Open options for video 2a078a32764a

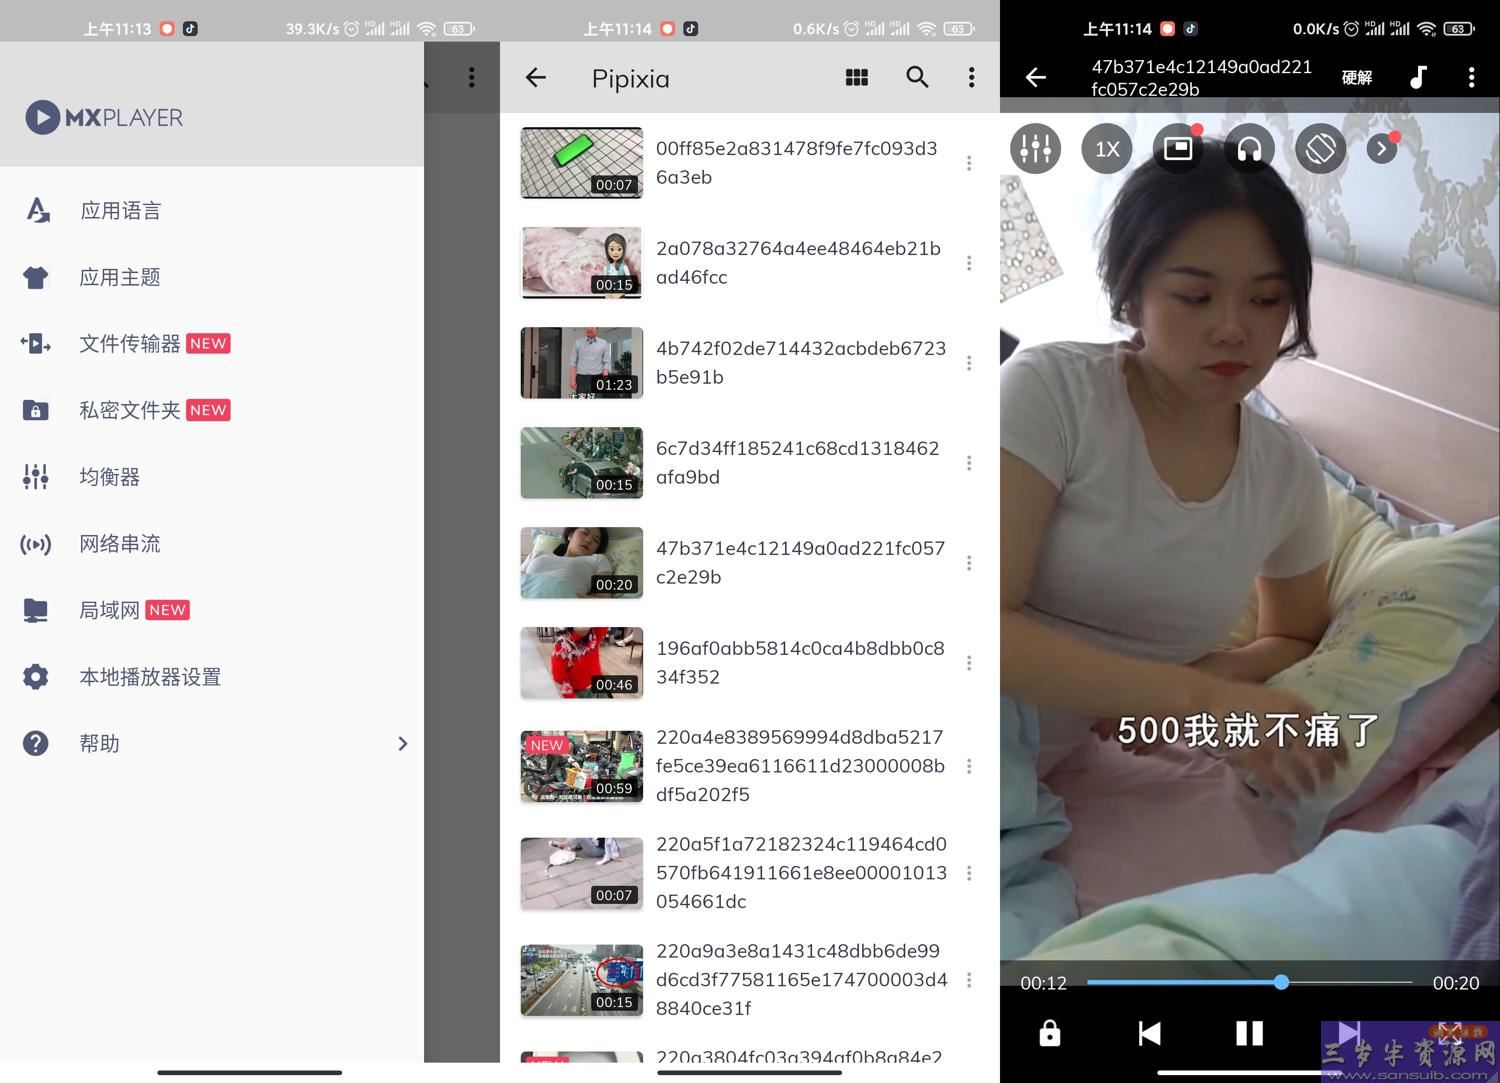point(969,263)
